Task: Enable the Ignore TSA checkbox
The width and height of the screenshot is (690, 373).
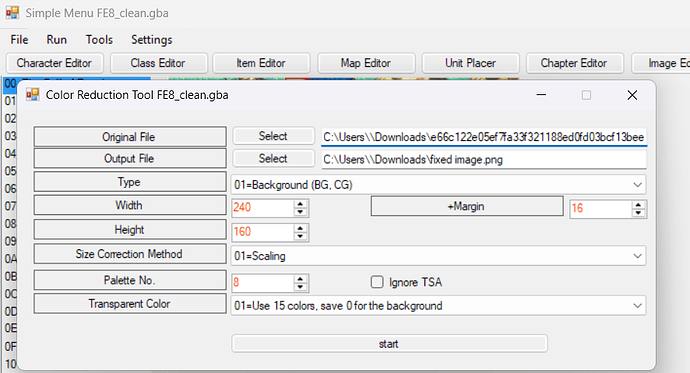Action: coord(377,282)
